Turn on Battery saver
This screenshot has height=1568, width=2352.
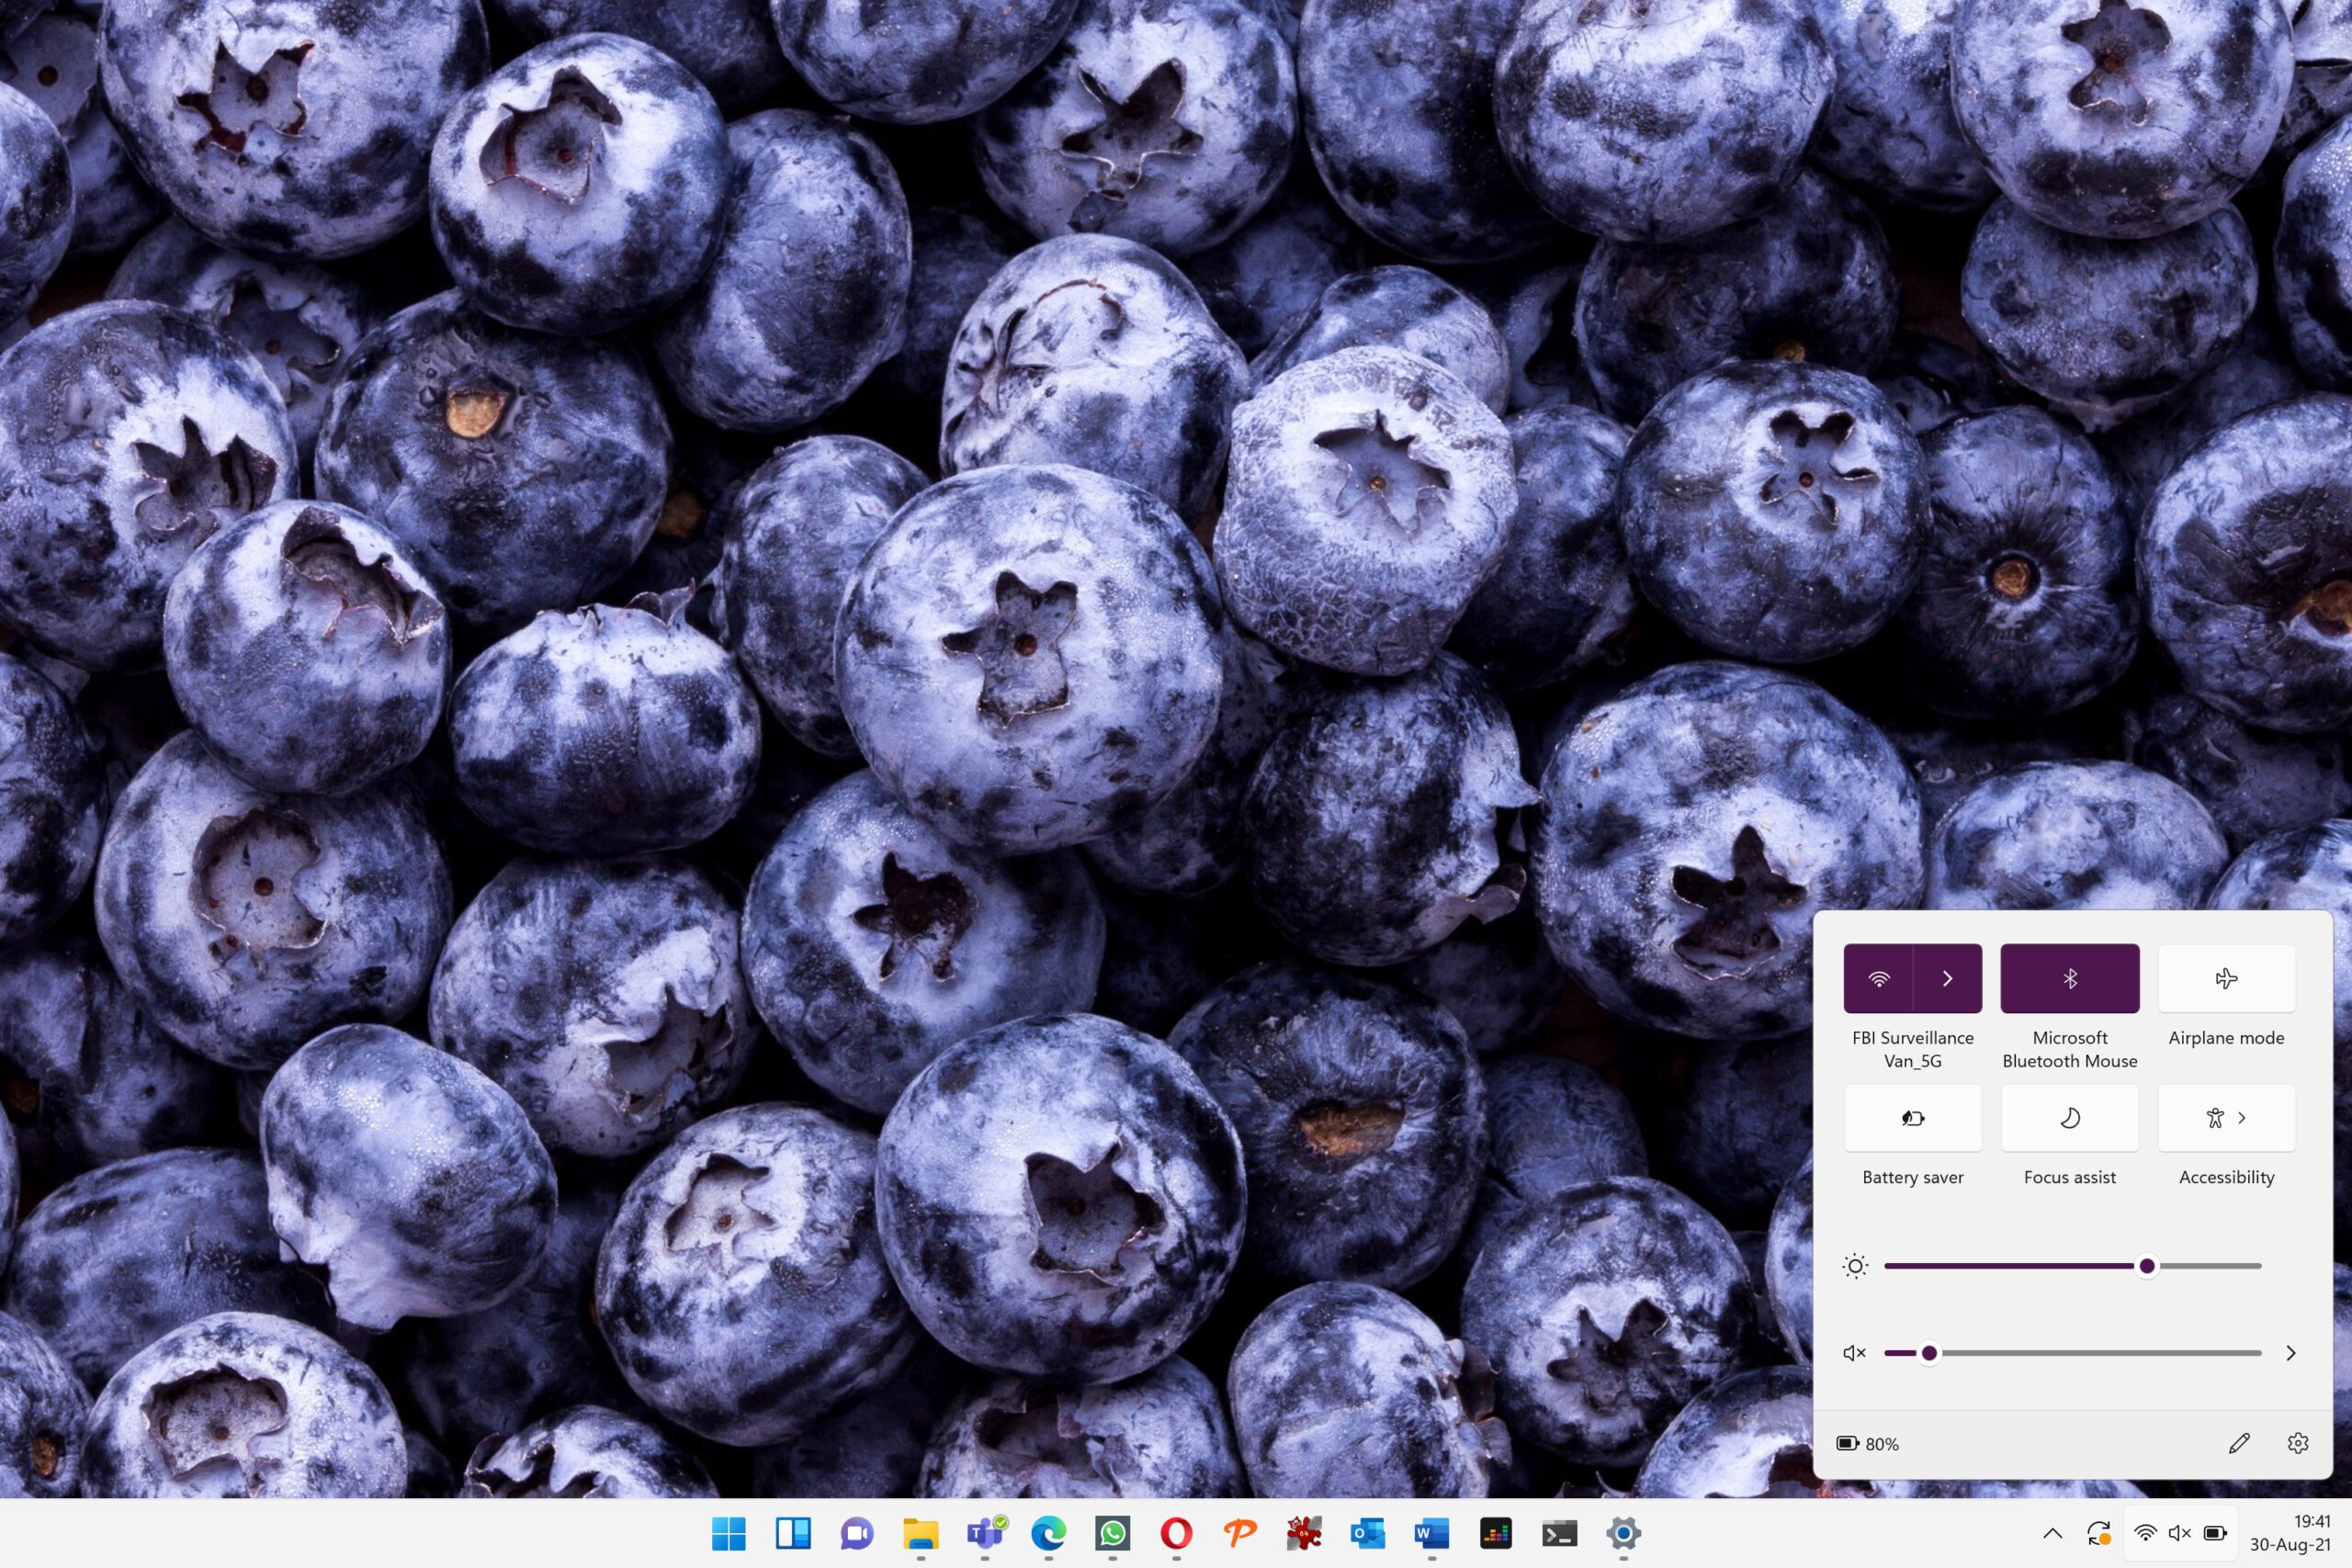pos(1912,1118)
